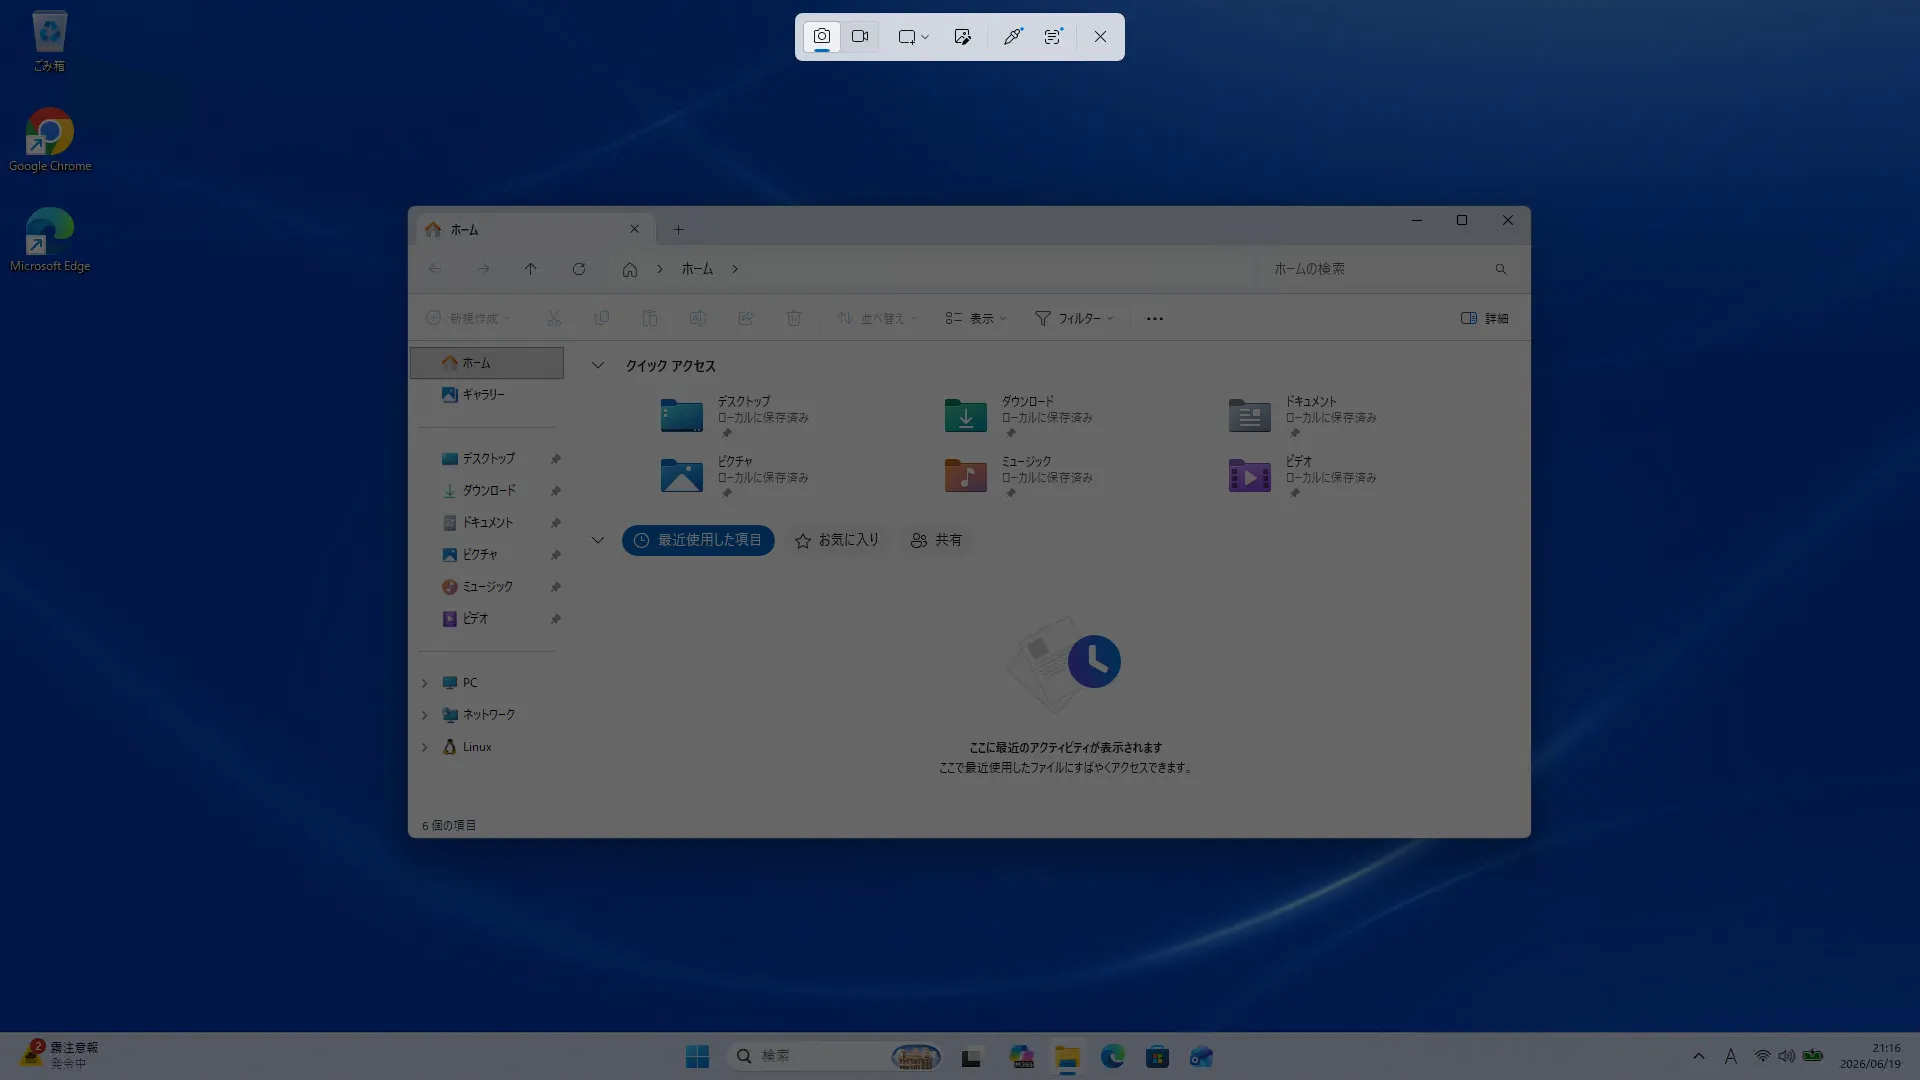Click the Cut scissors icon
1920x1080 pixels.
553,318
